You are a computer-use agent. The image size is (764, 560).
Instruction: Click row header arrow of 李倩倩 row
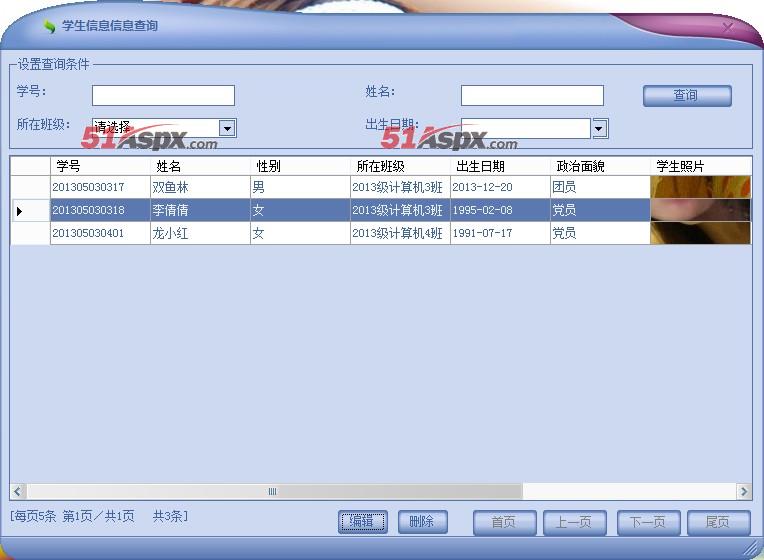pos(30,211)
